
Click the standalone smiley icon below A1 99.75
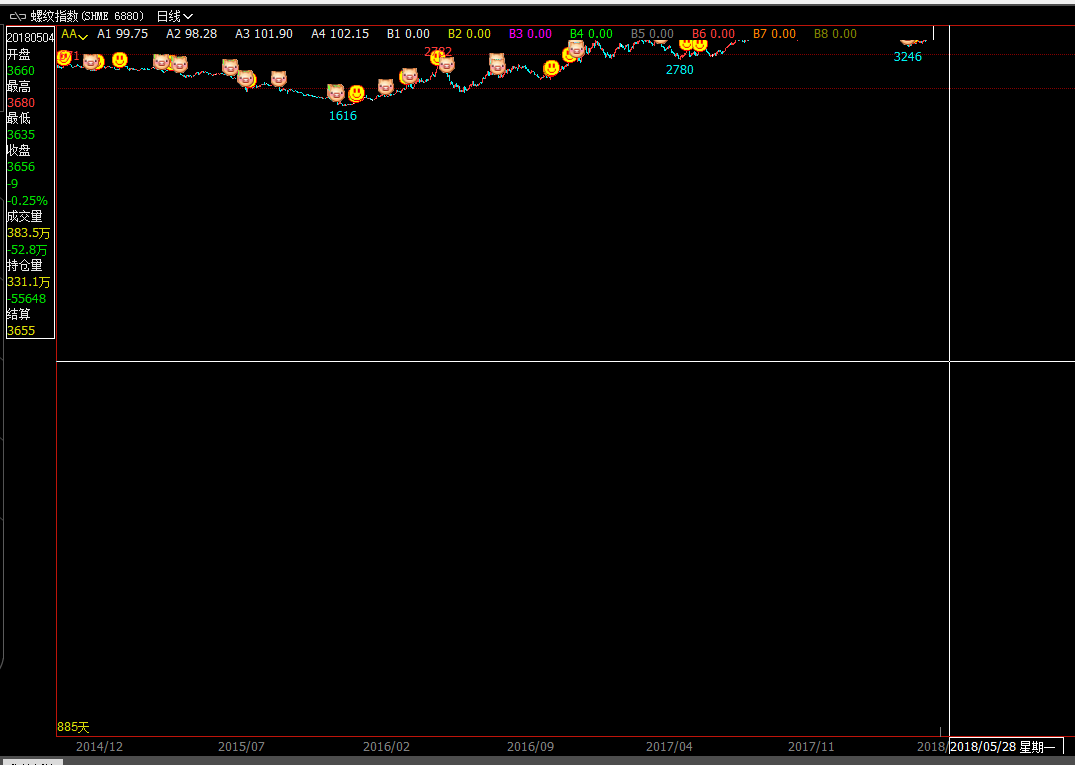pyautogui.click(x=120, y=60)
